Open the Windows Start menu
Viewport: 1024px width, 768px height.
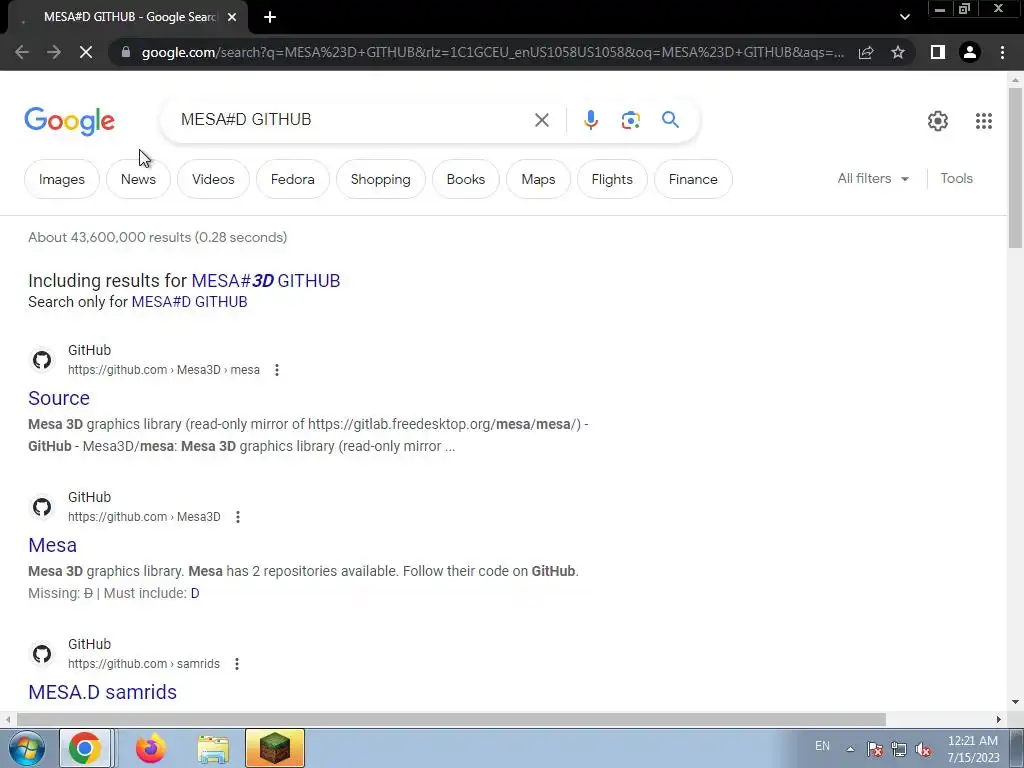[27, 748]
